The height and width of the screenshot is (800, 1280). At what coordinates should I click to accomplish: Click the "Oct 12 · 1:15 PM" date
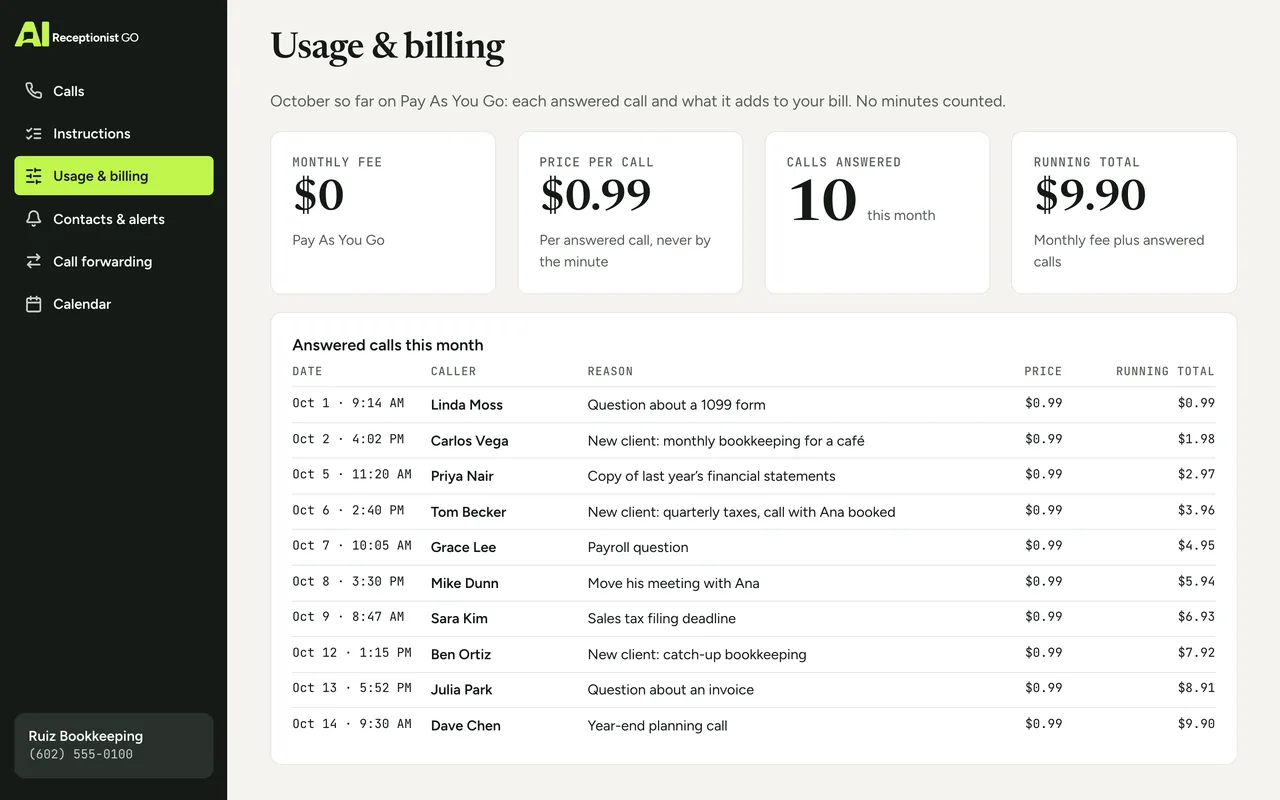click(352, 652)
